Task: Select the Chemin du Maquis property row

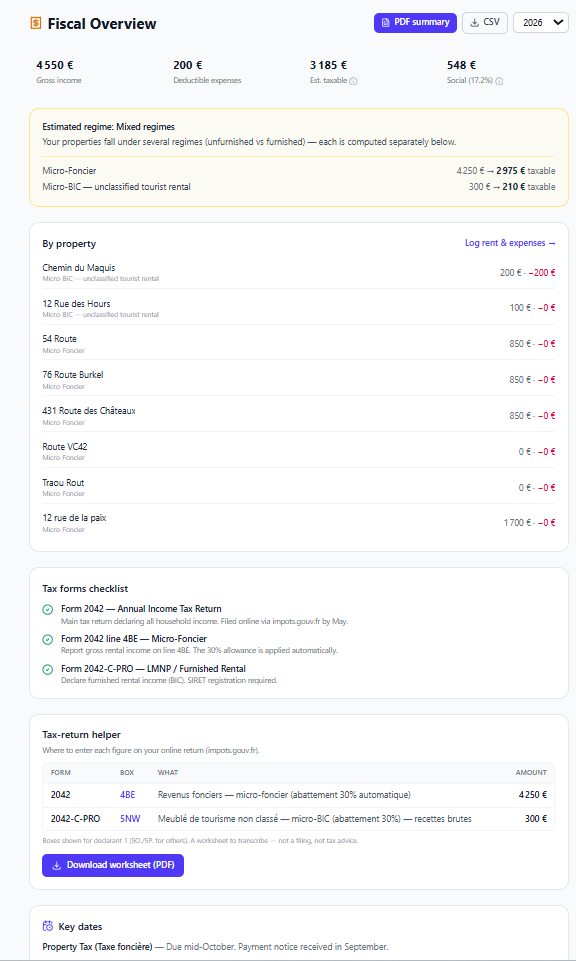Action: (299, 272)
